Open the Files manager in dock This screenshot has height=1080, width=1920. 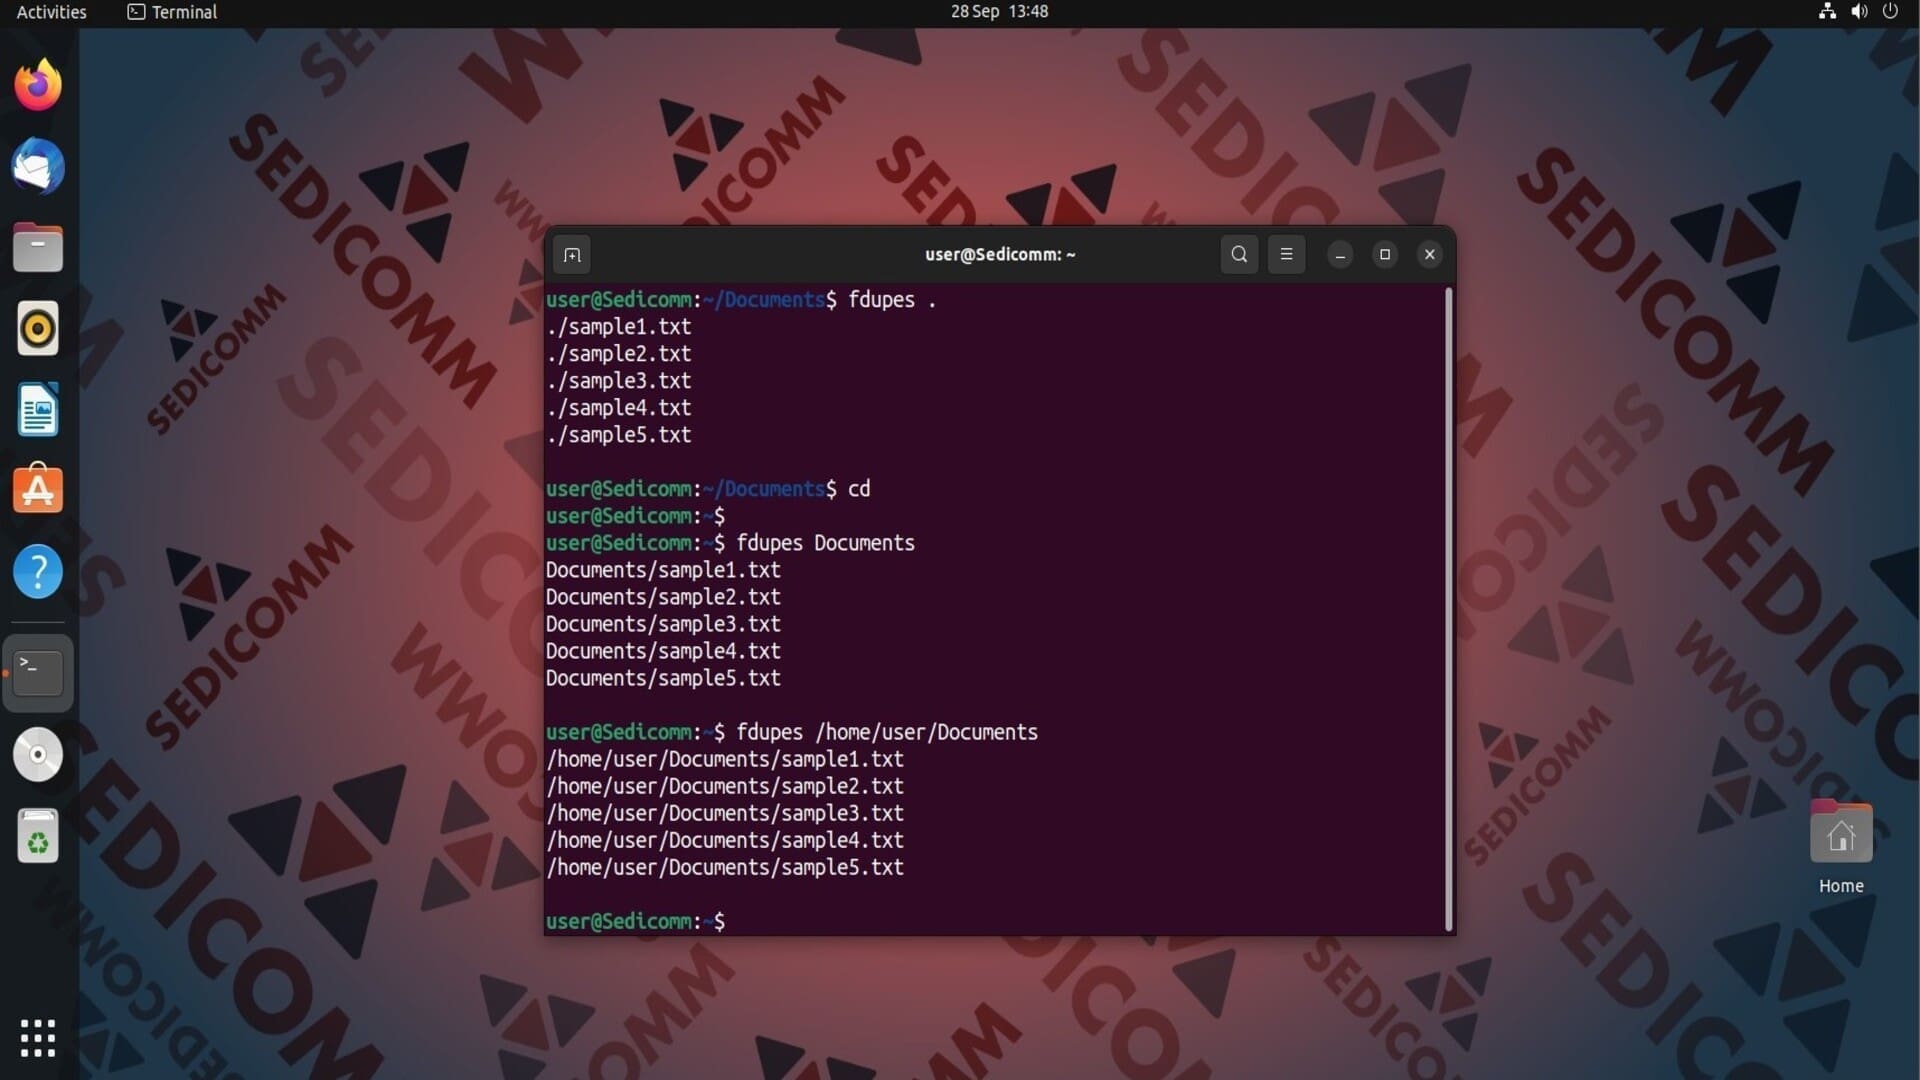[38, 247]
